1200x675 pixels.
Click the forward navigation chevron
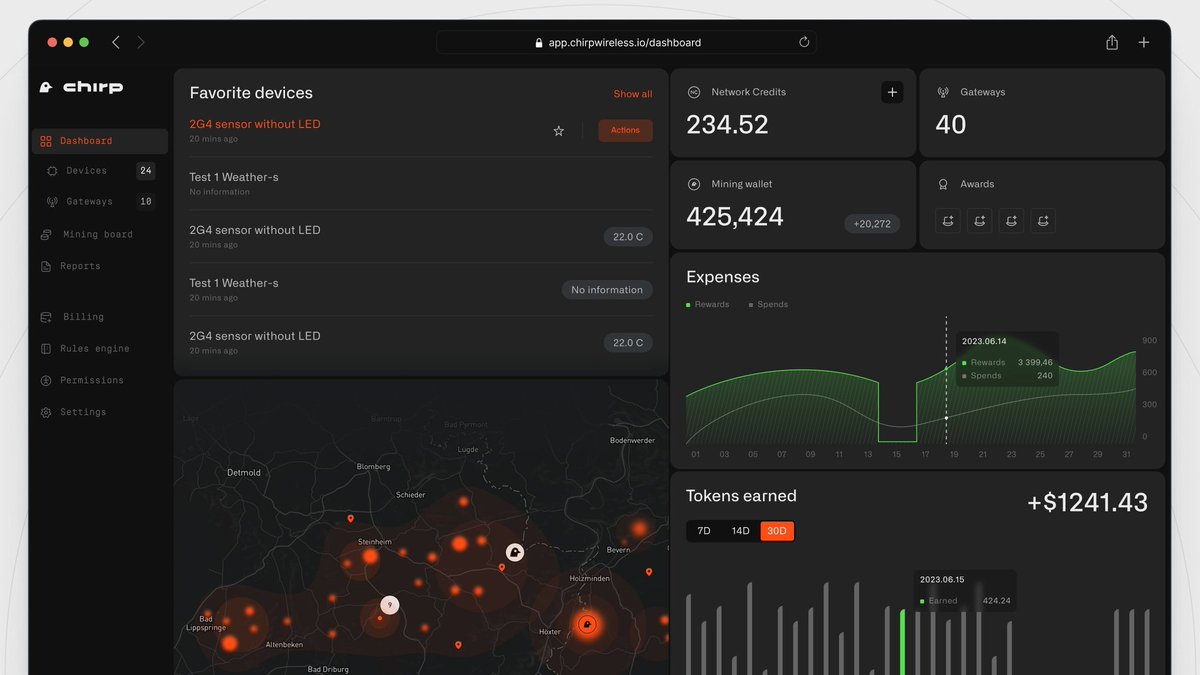tap(141, 42)
